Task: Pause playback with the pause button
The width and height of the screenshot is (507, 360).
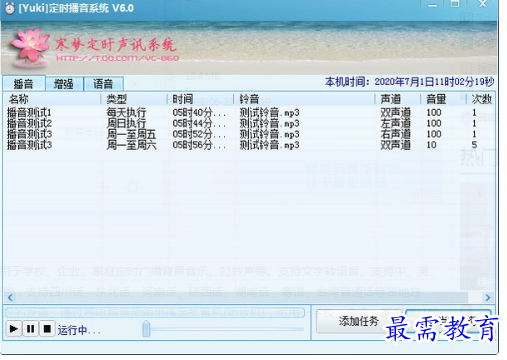Action: point(31,329)
